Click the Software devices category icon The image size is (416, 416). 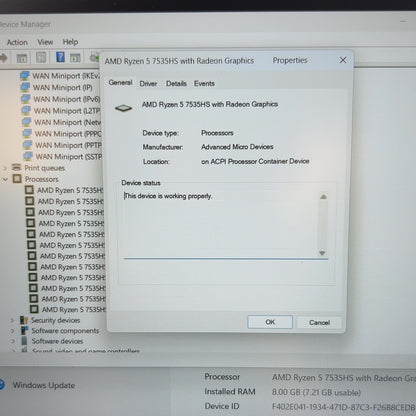24,341
